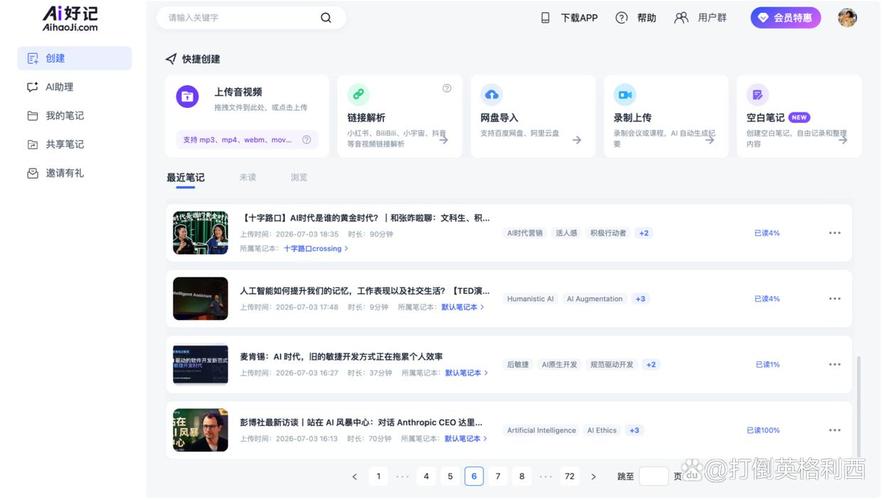883x500 pixels.
Task: Click help icon beside supported formats
Action: click(x=306, y=140)
